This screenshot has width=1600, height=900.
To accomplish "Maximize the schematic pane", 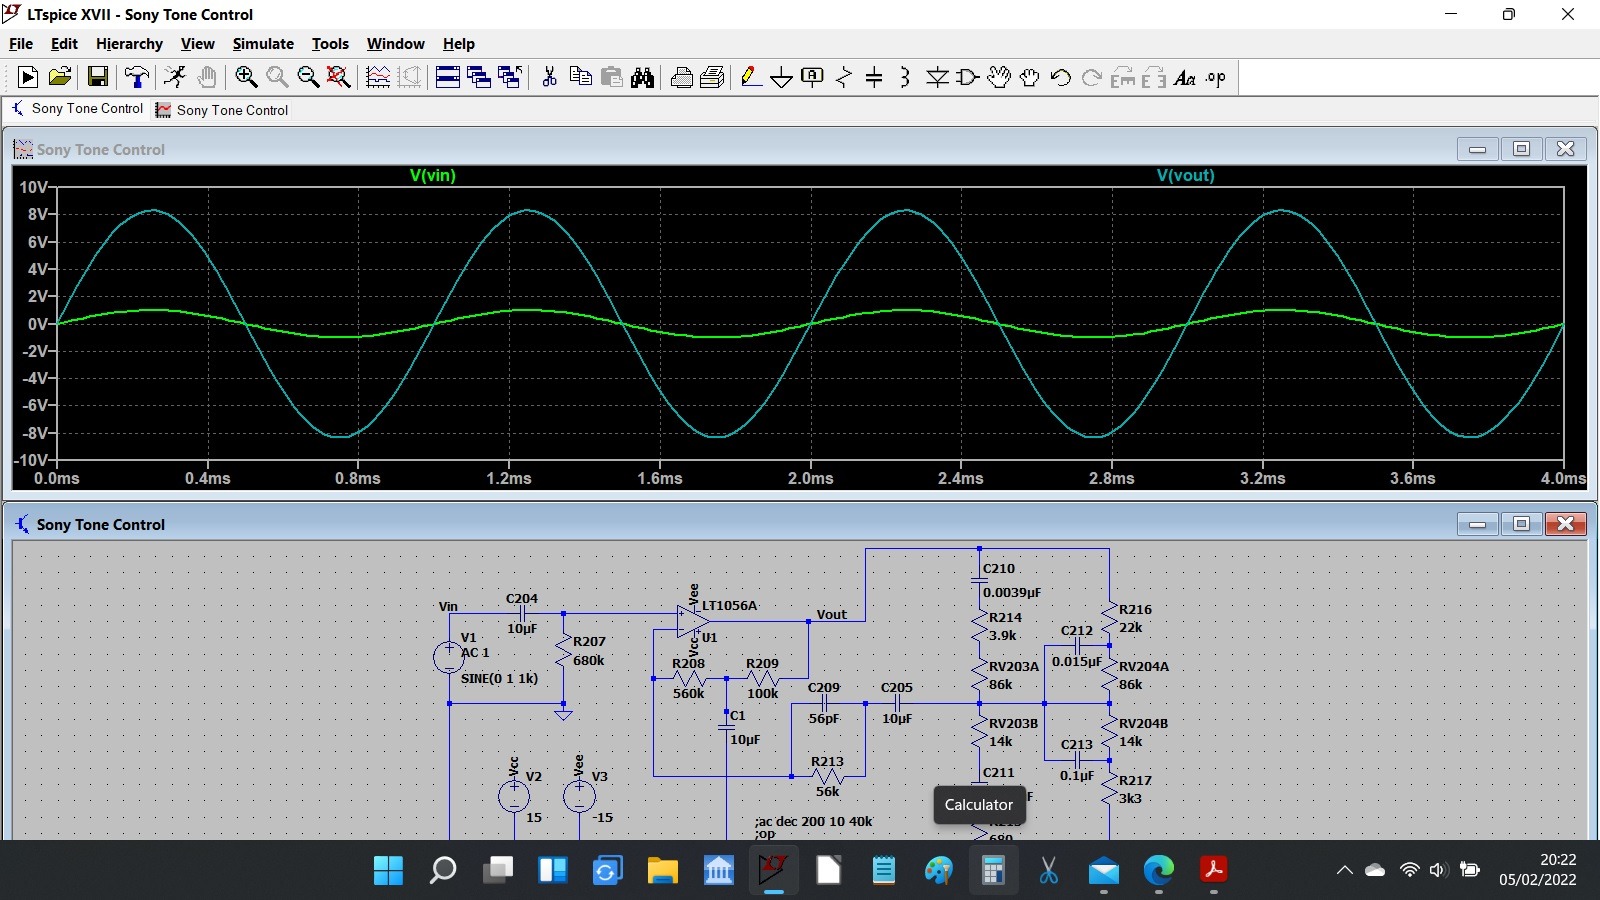I will click(x=1521, y=524).
